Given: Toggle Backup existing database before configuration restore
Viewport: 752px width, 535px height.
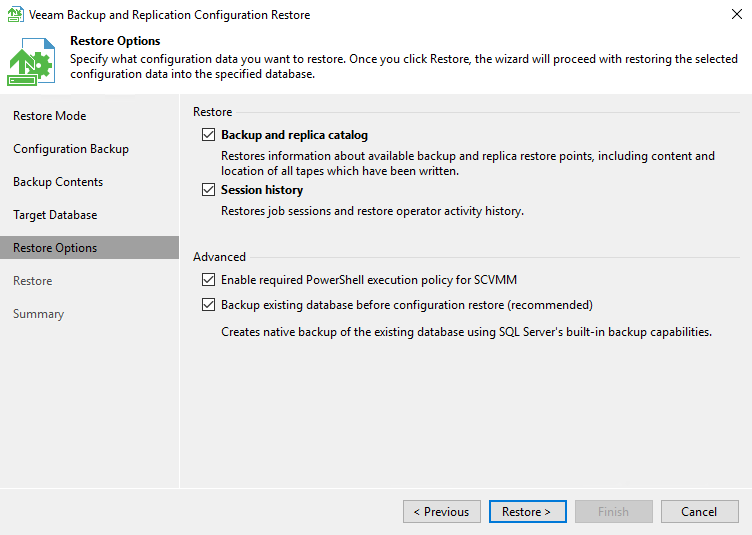Looking at the screenshot, I should point(208,305).
